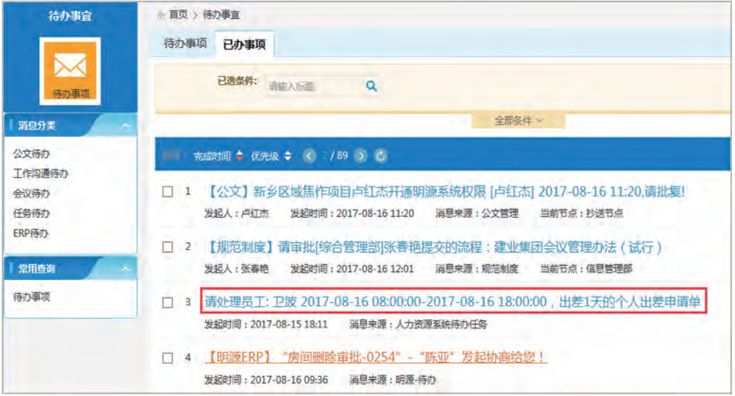Click 消息来源：规范制度 text
The width and height of the screenshot is (735, 396).
(477, 269)
